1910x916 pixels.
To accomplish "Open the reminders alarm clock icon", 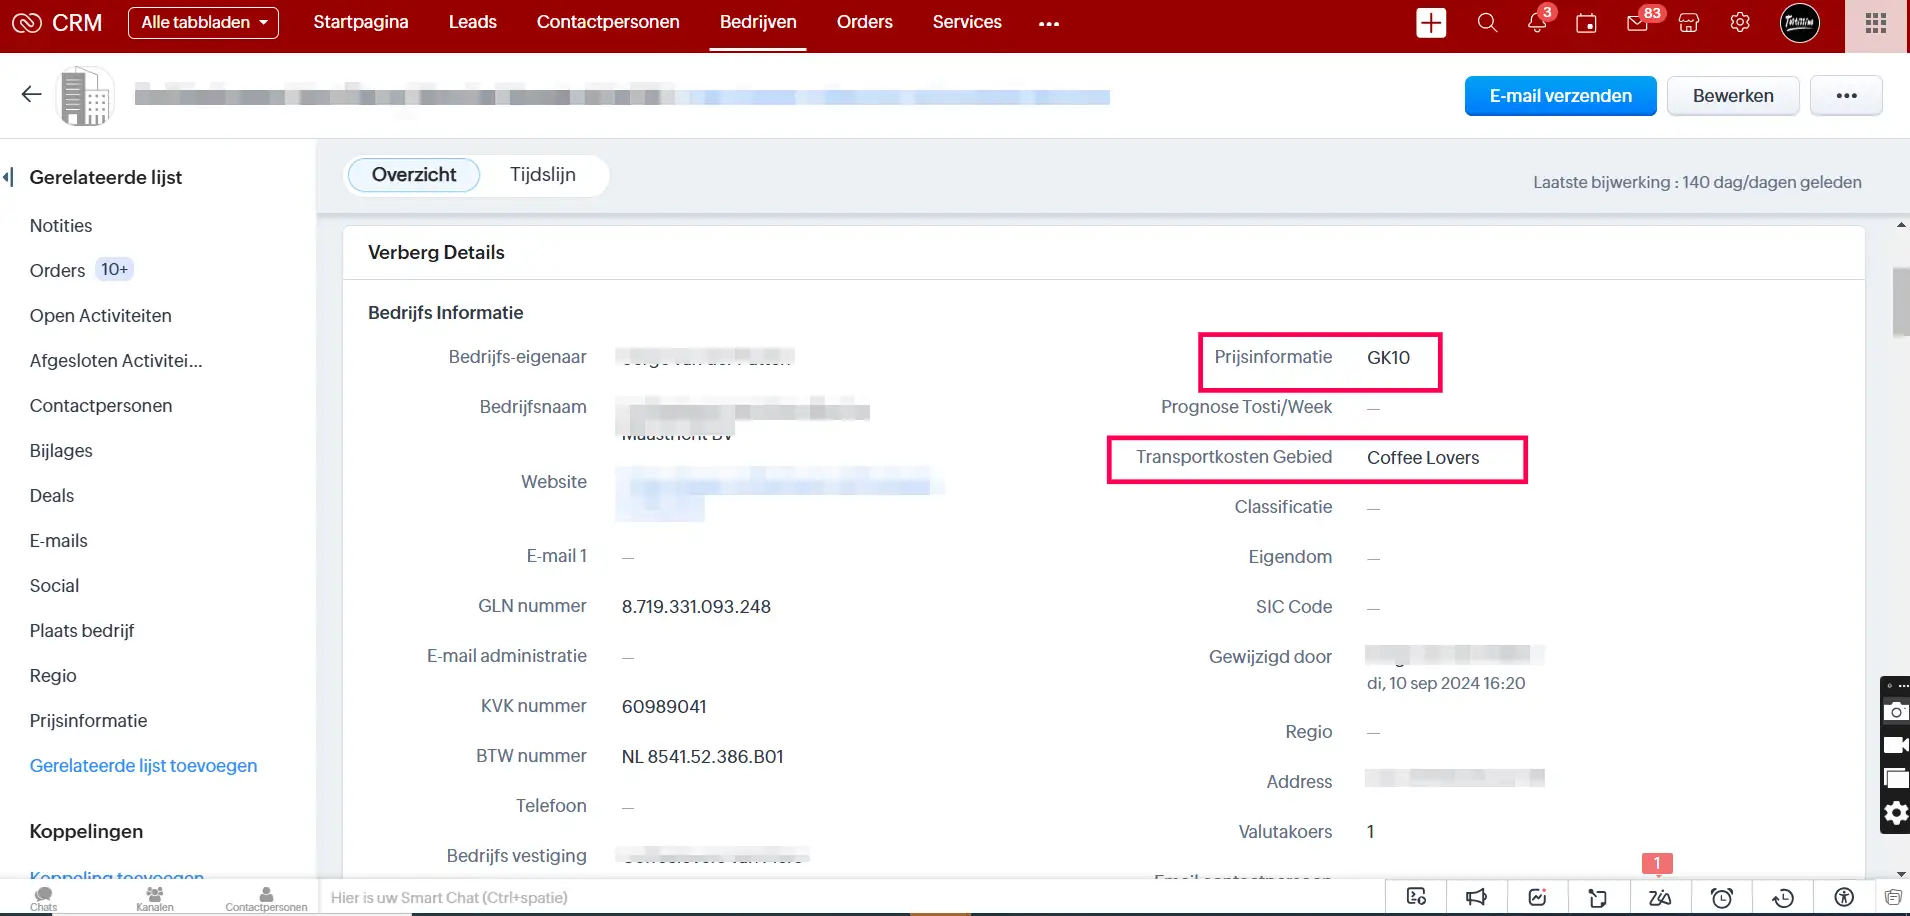I will coord(1722,897).
